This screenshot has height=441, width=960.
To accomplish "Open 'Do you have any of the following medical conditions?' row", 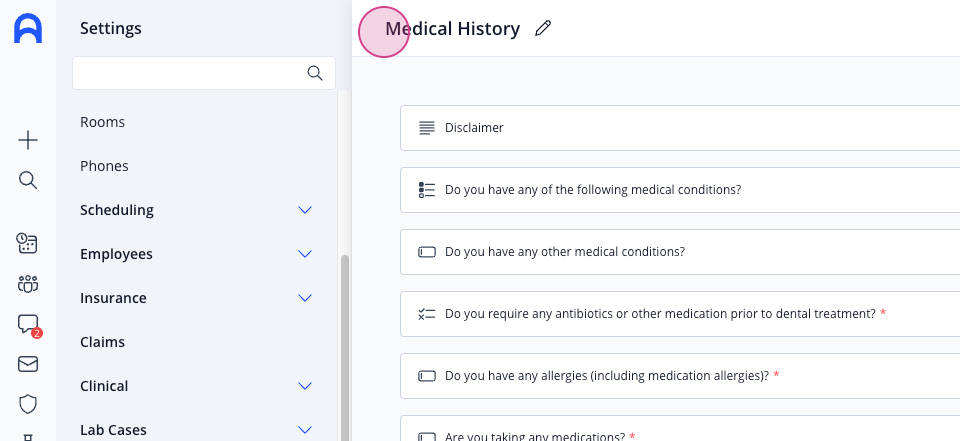I will pyautogui.click(x=680, y=190).
